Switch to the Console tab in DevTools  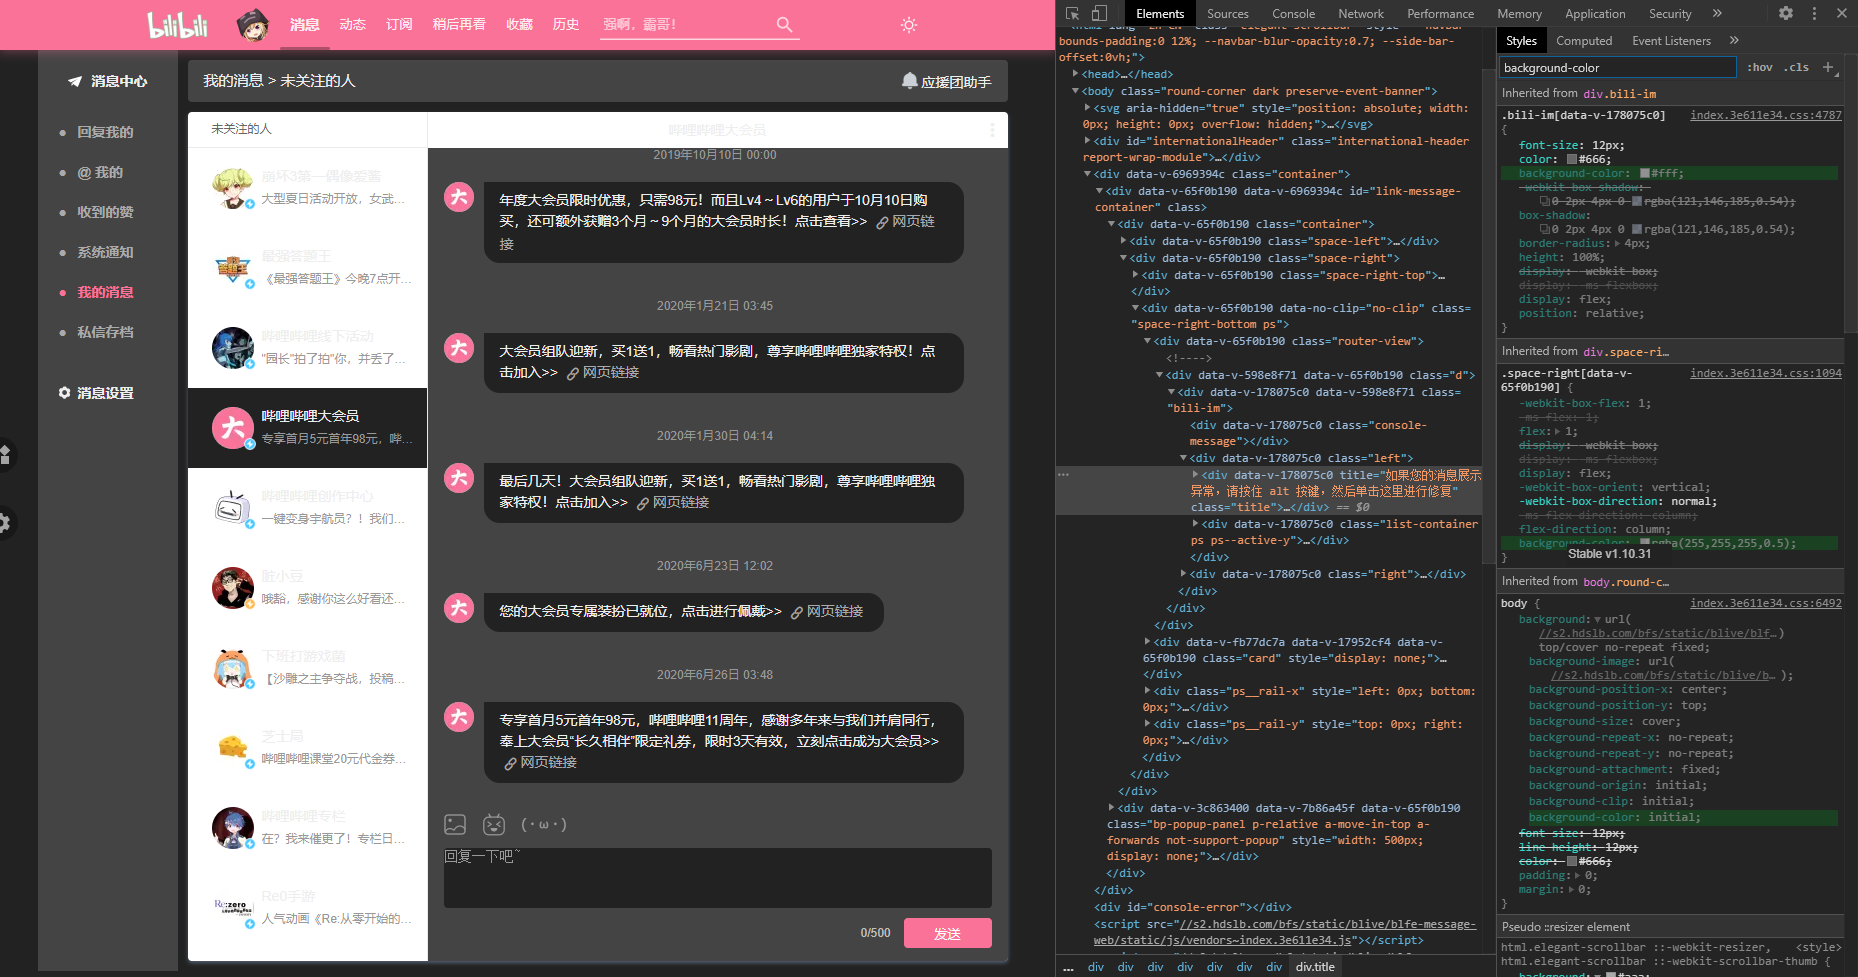coord(1293,14)
